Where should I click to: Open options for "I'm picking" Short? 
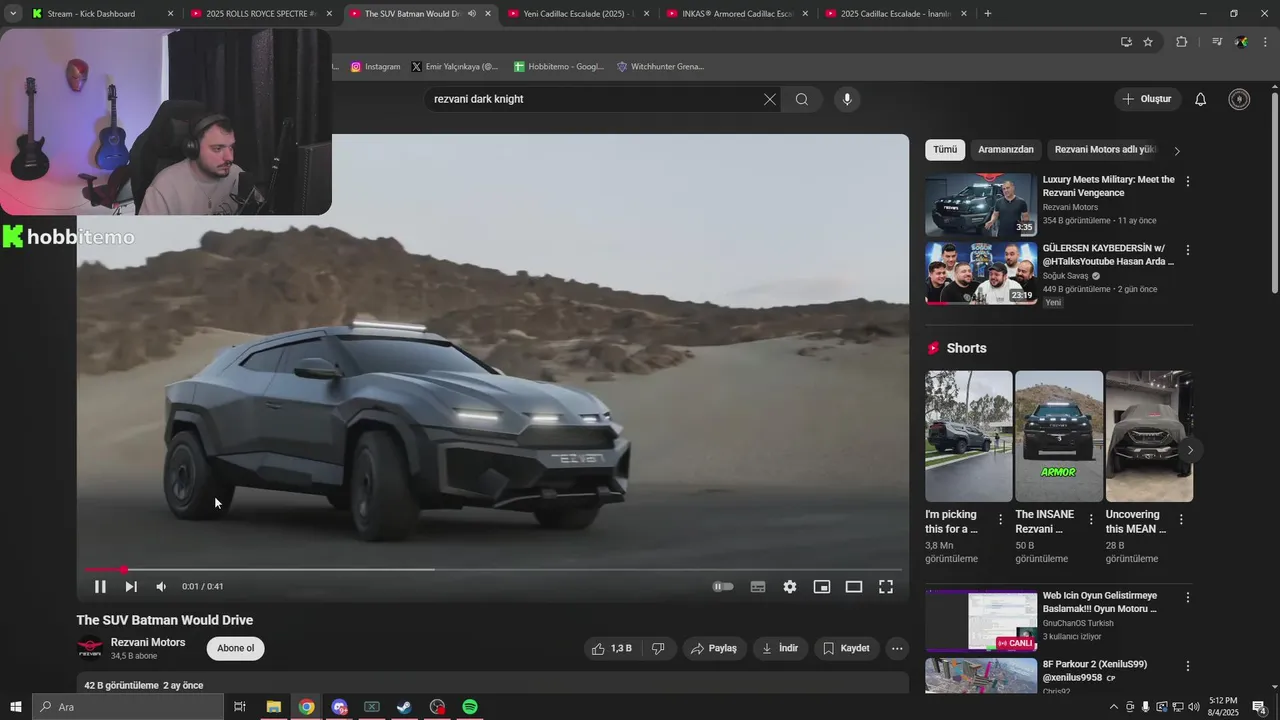coord(1000,520)
